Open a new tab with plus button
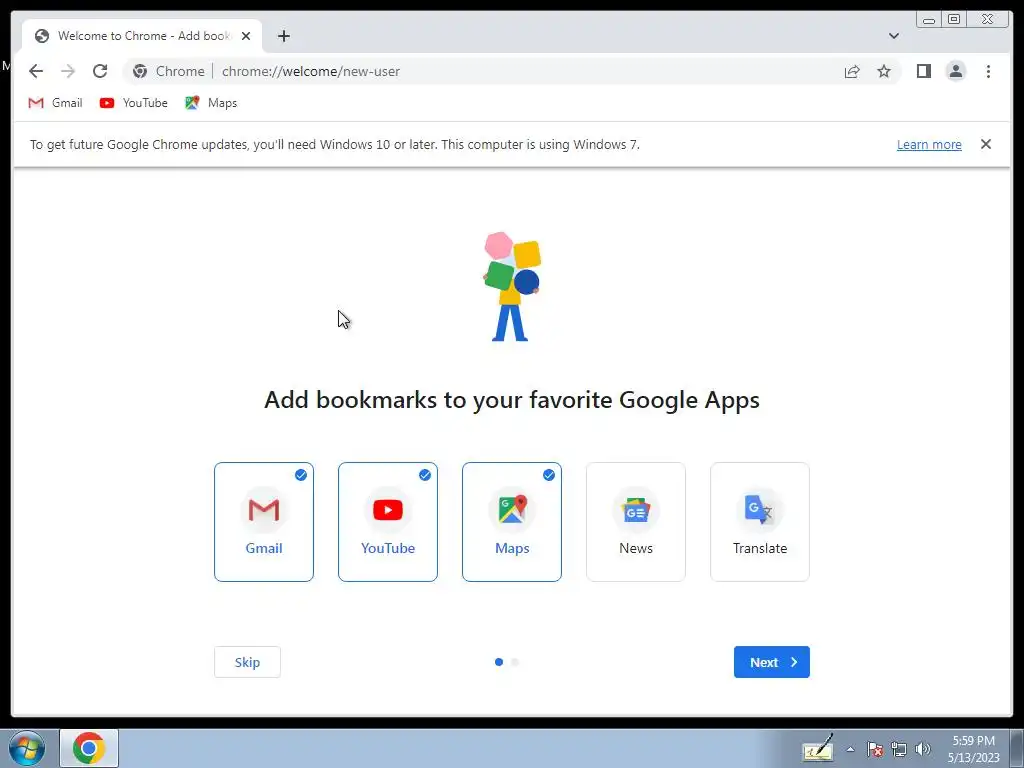This screenshot has height=768, width=1024. coord(283,36)
